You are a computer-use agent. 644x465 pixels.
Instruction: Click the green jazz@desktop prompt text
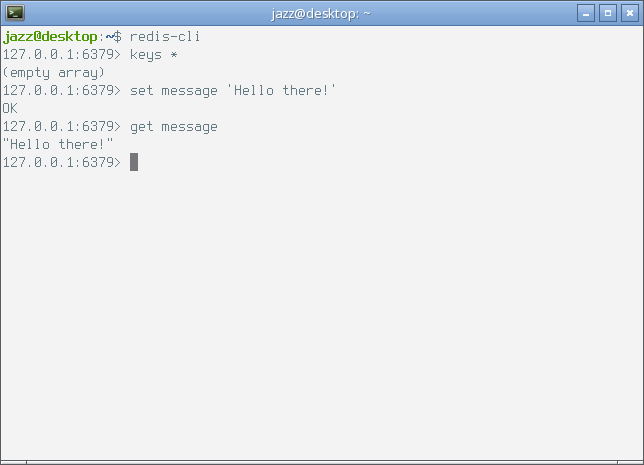click(50, 37)
